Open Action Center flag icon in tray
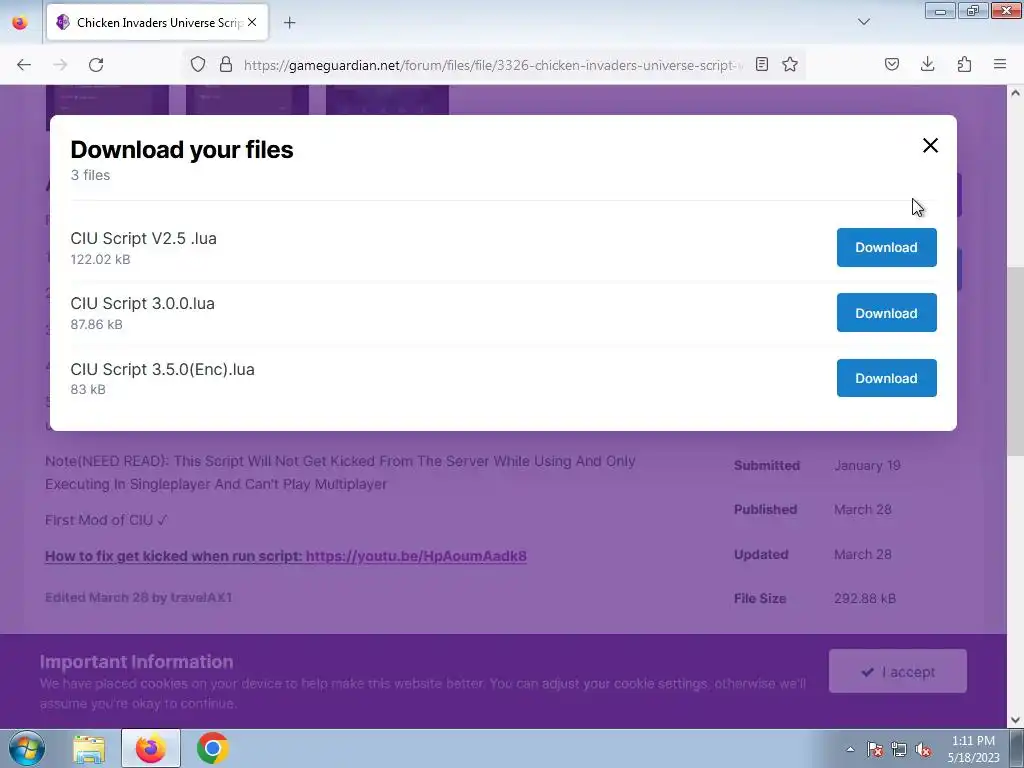The width and height of the screenshot is (1024, 768). tap(874, 749)
